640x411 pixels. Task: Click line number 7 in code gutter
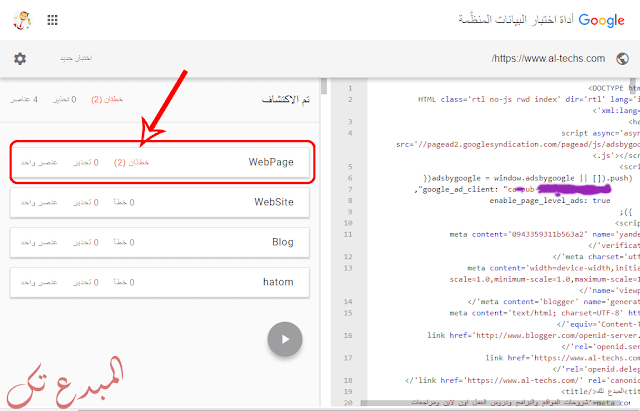click(349, 188)
